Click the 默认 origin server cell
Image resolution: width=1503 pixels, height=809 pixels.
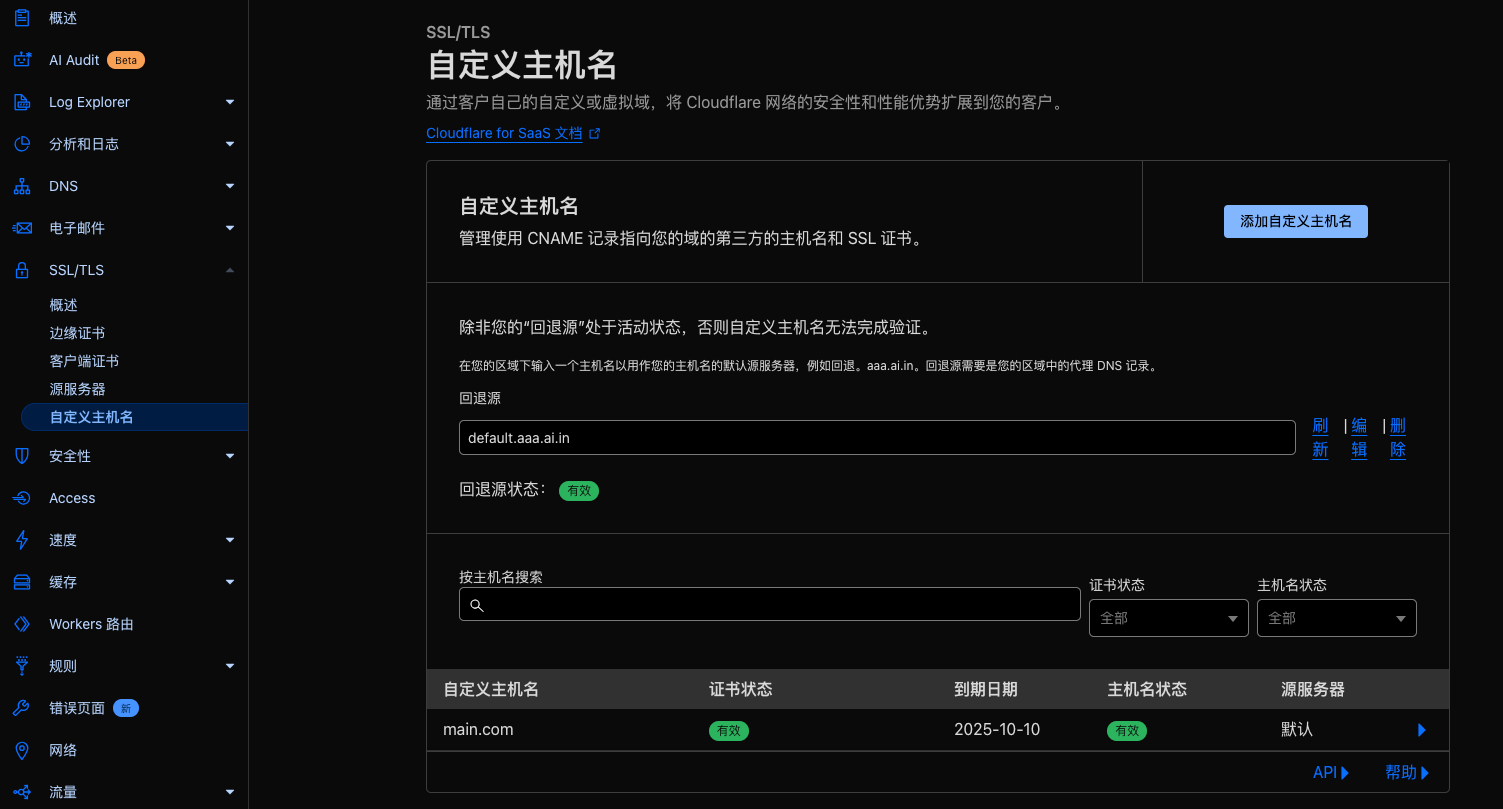pos(1297,730)
